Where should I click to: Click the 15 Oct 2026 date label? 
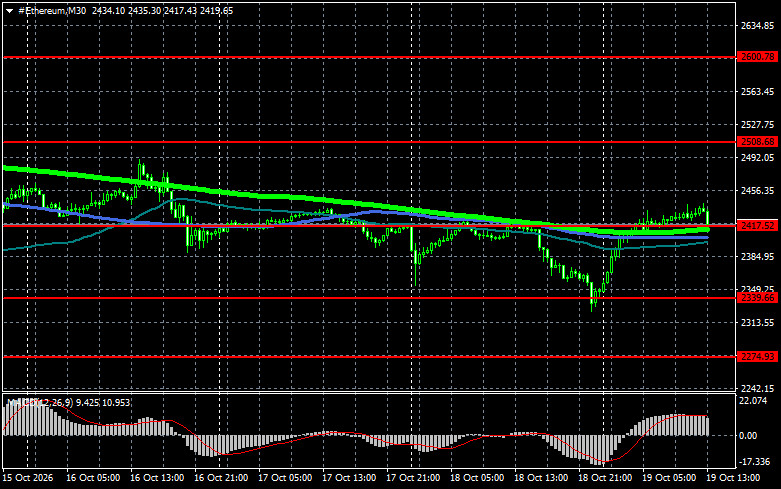click(27, 478)
